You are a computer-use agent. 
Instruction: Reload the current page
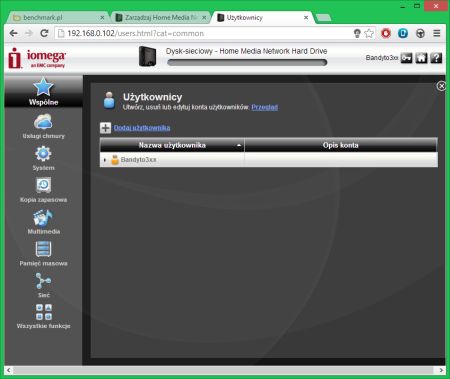44,33
